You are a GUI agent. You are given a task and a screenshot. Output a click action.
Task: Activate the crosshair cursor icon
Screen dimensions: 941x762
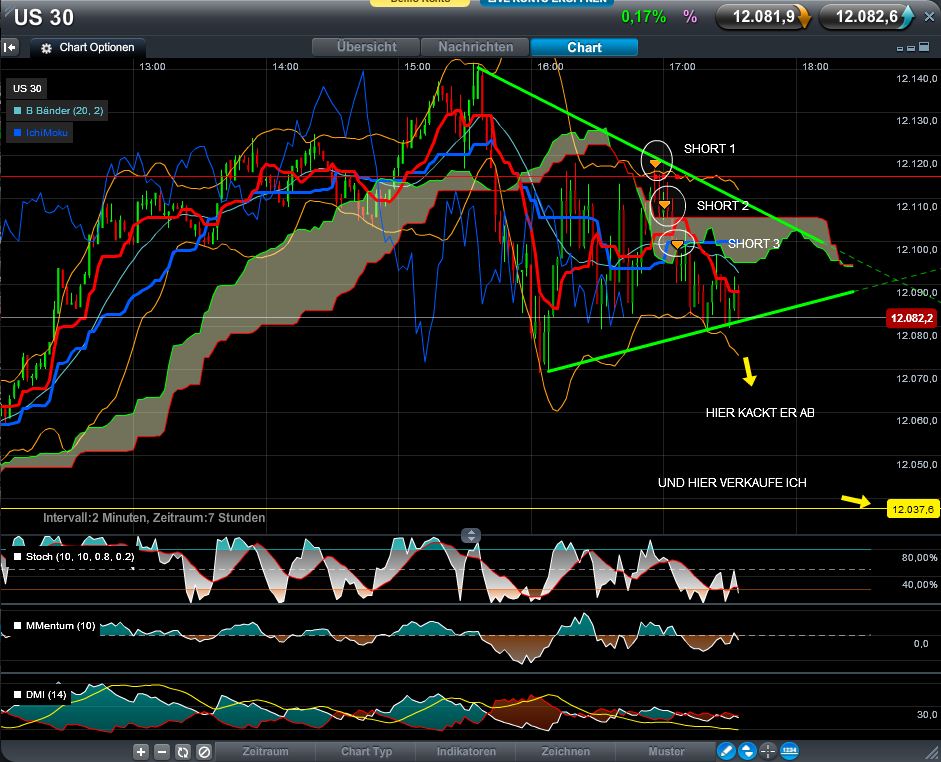pyautogui.click(x=768, y=751)
